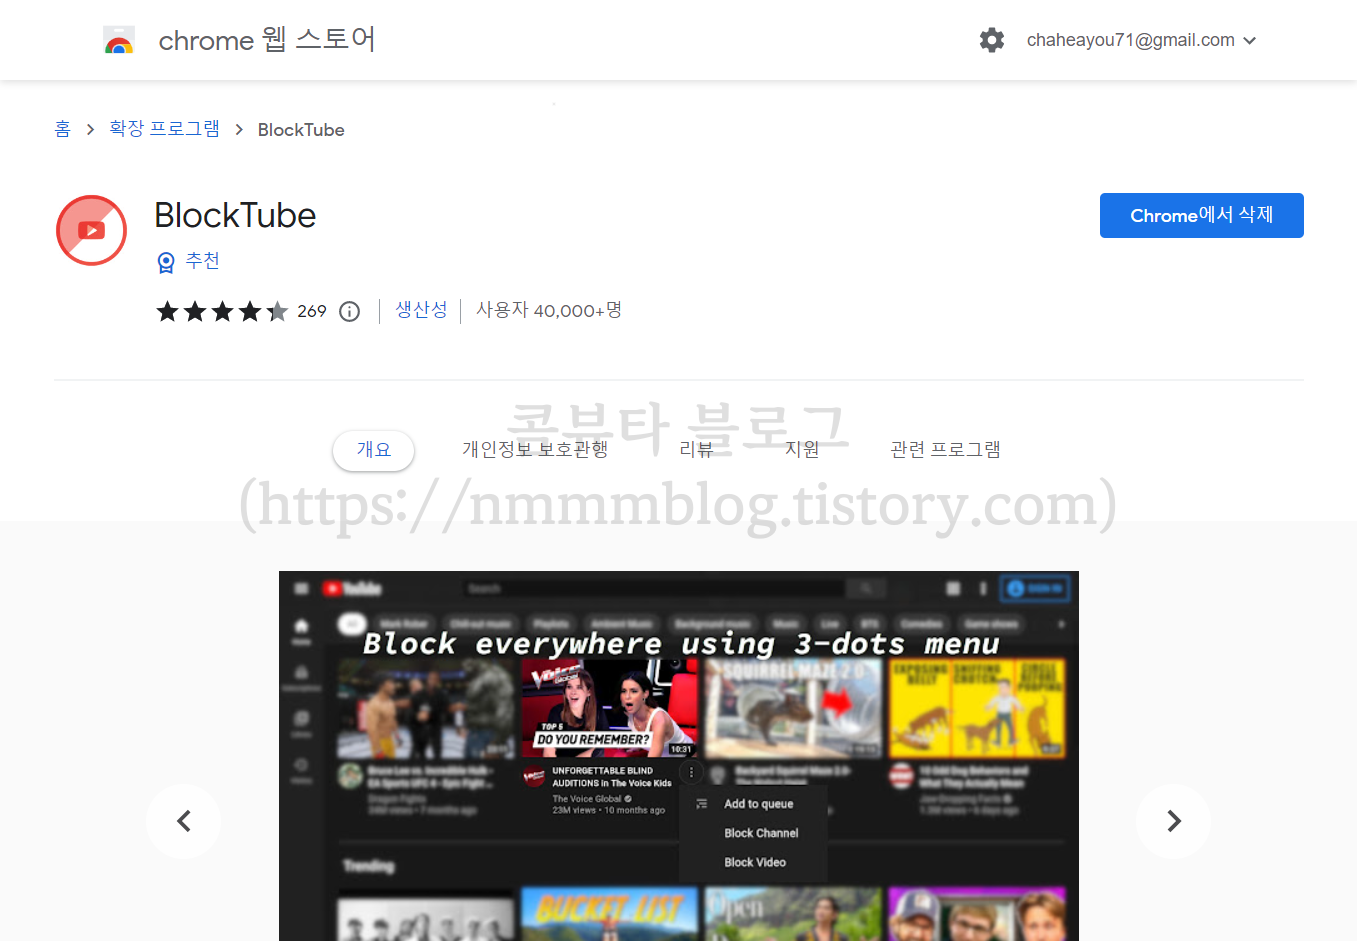Image resolution: width=1357 pixels, height=941 pixels.
Task: Click the chrome 웹 스토어 title text
Action: [x=267, y=40]
